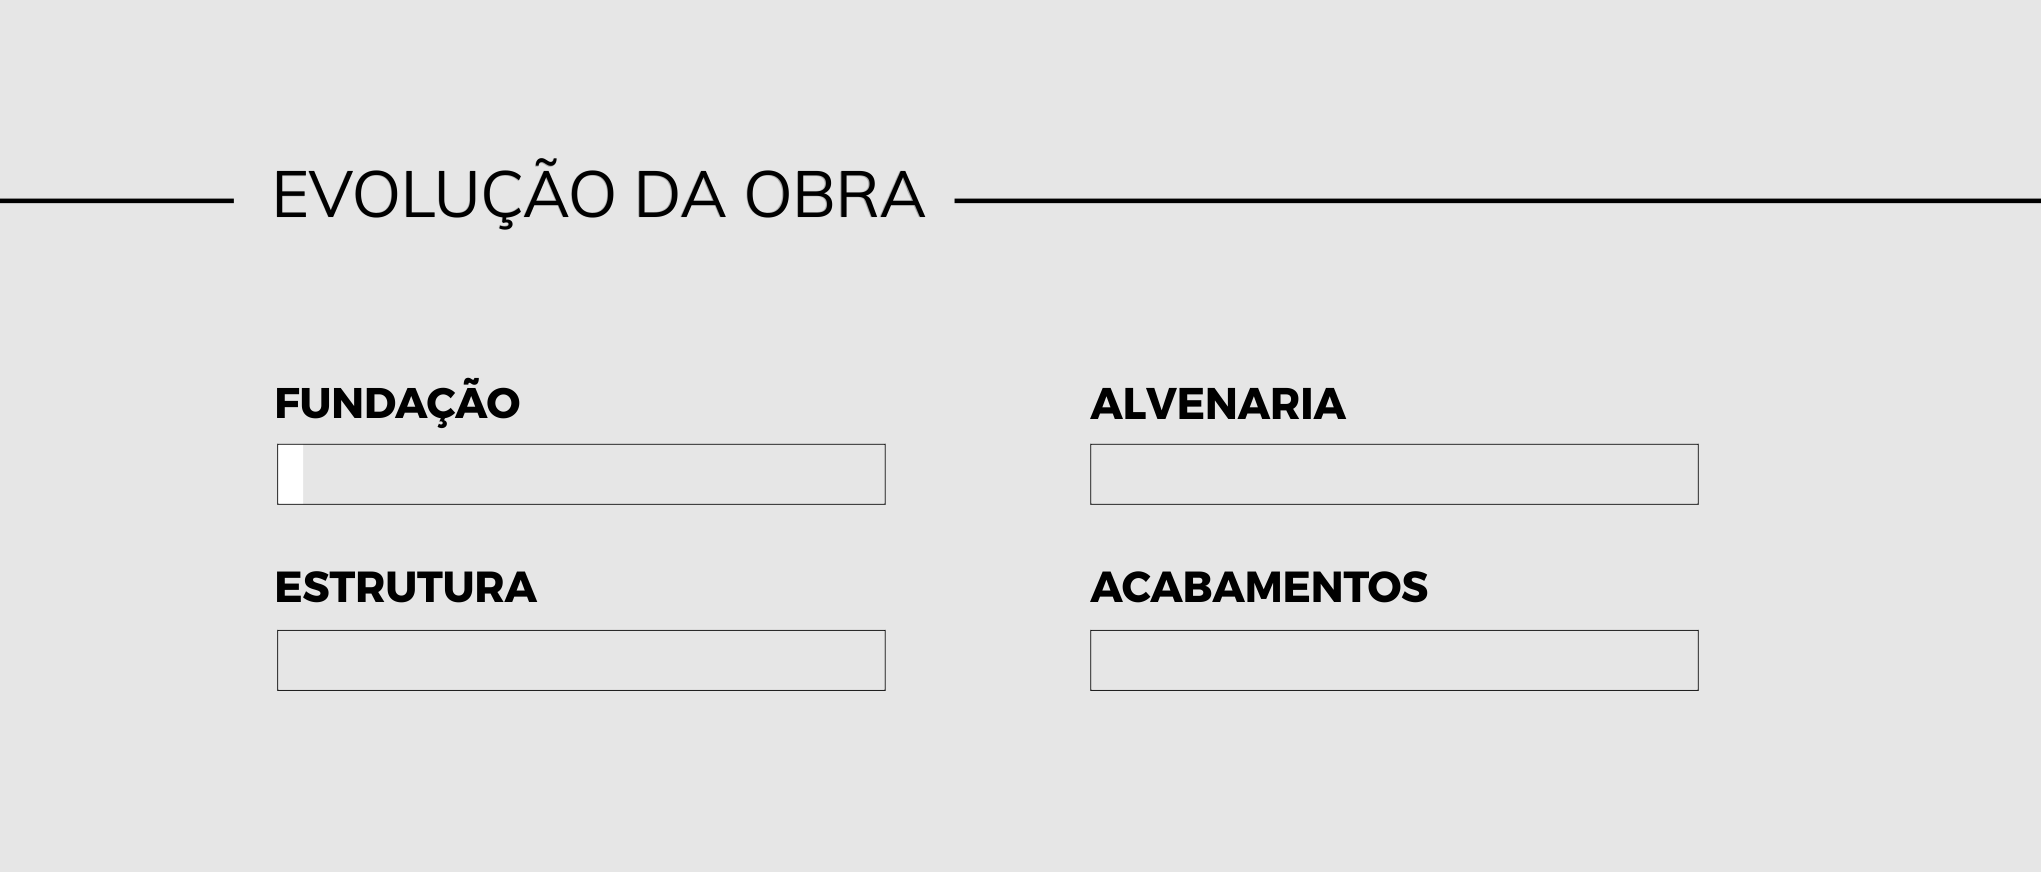Click the unfilled gray part of Fundação bar
2041x872 pixels.
tap(594, 474)
